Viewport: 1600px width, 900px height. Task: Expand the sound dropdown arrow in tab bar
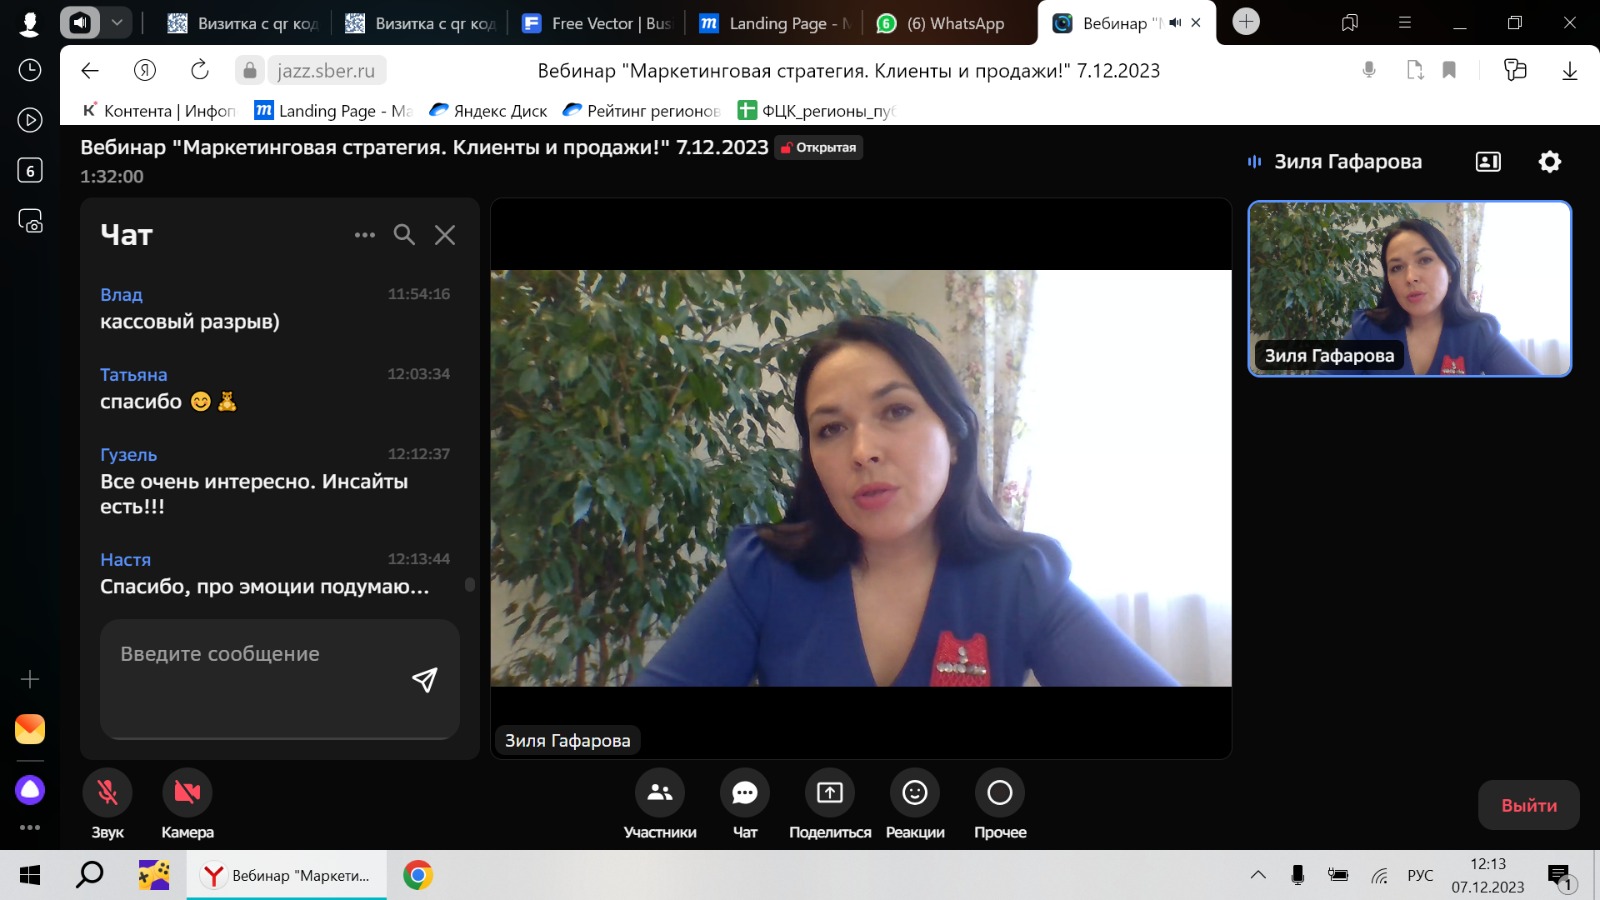coord(117,22)
